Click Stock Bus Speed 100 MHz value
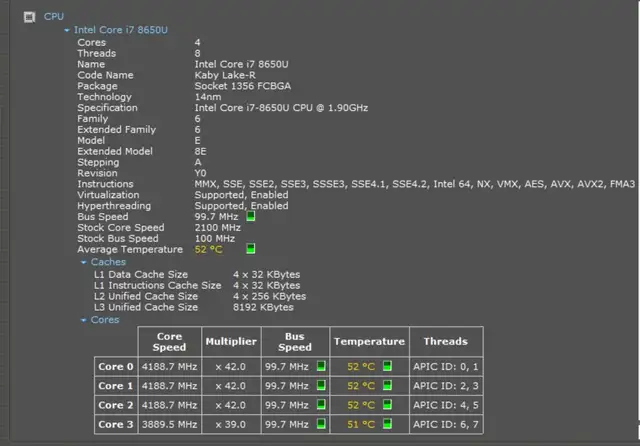Image resolution: width=640 pixels, height=446 pixels. tap(215, 238)
